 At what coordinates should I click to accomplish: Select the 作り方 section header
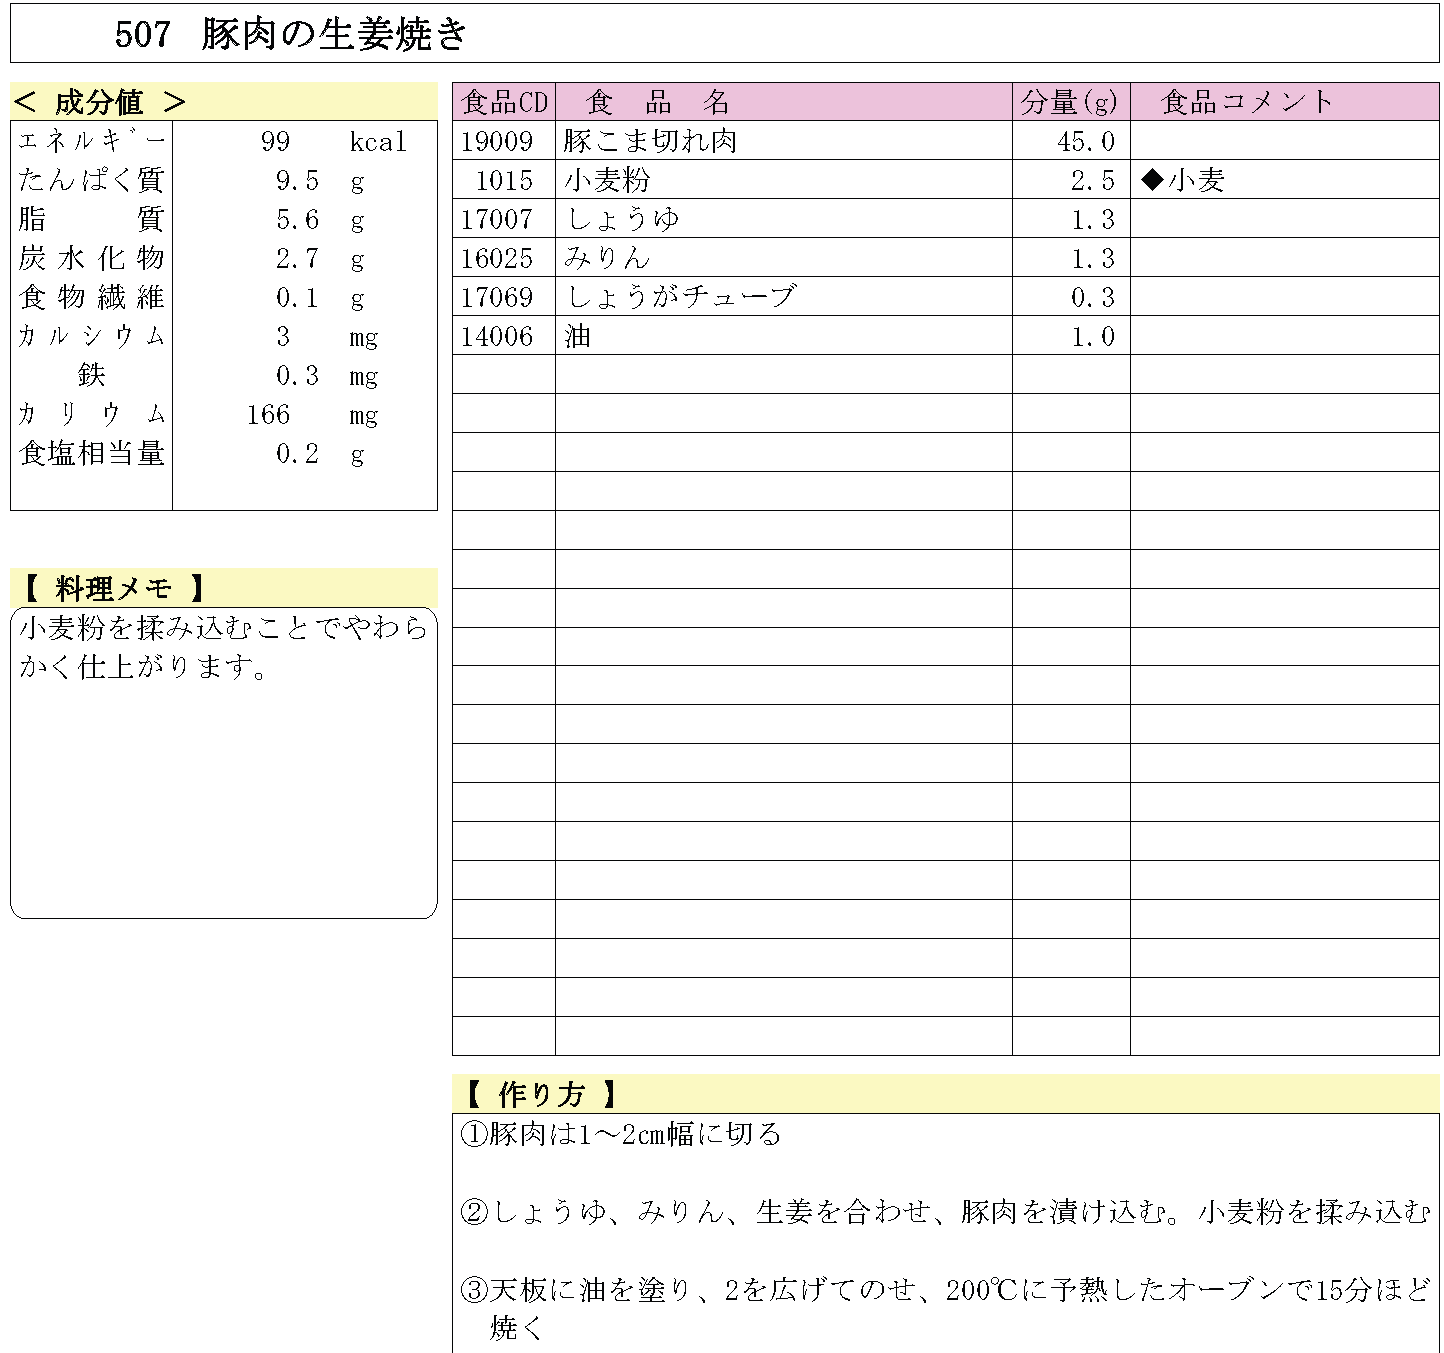[541, 1094]
